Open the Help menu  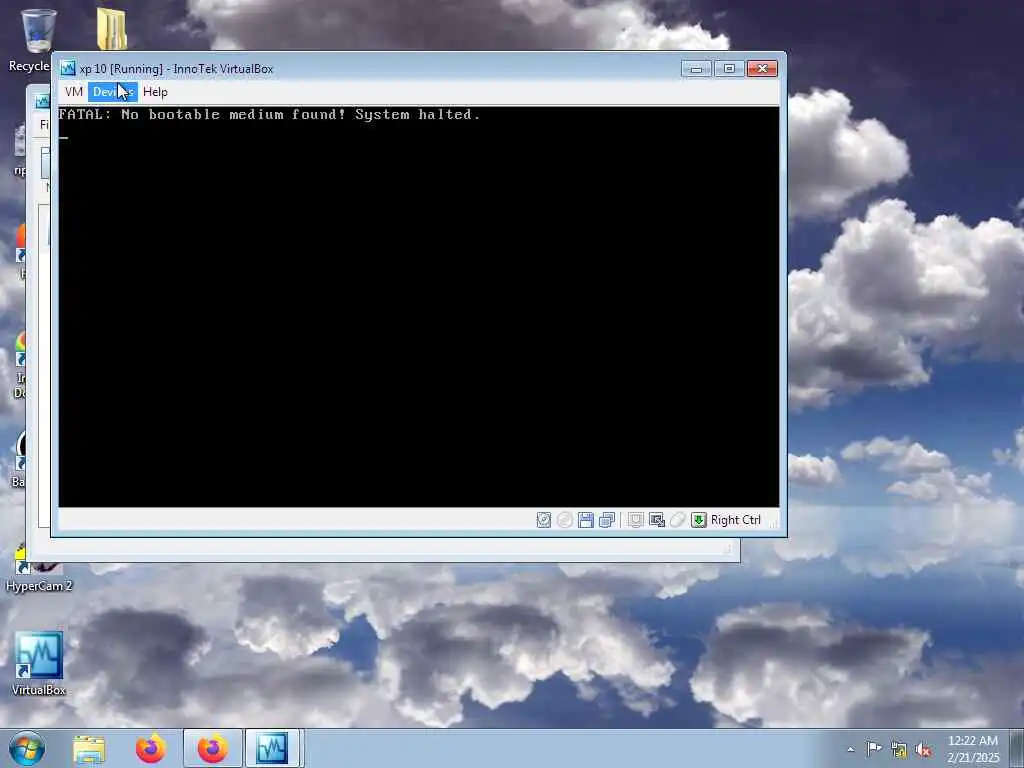click(155, 92)
